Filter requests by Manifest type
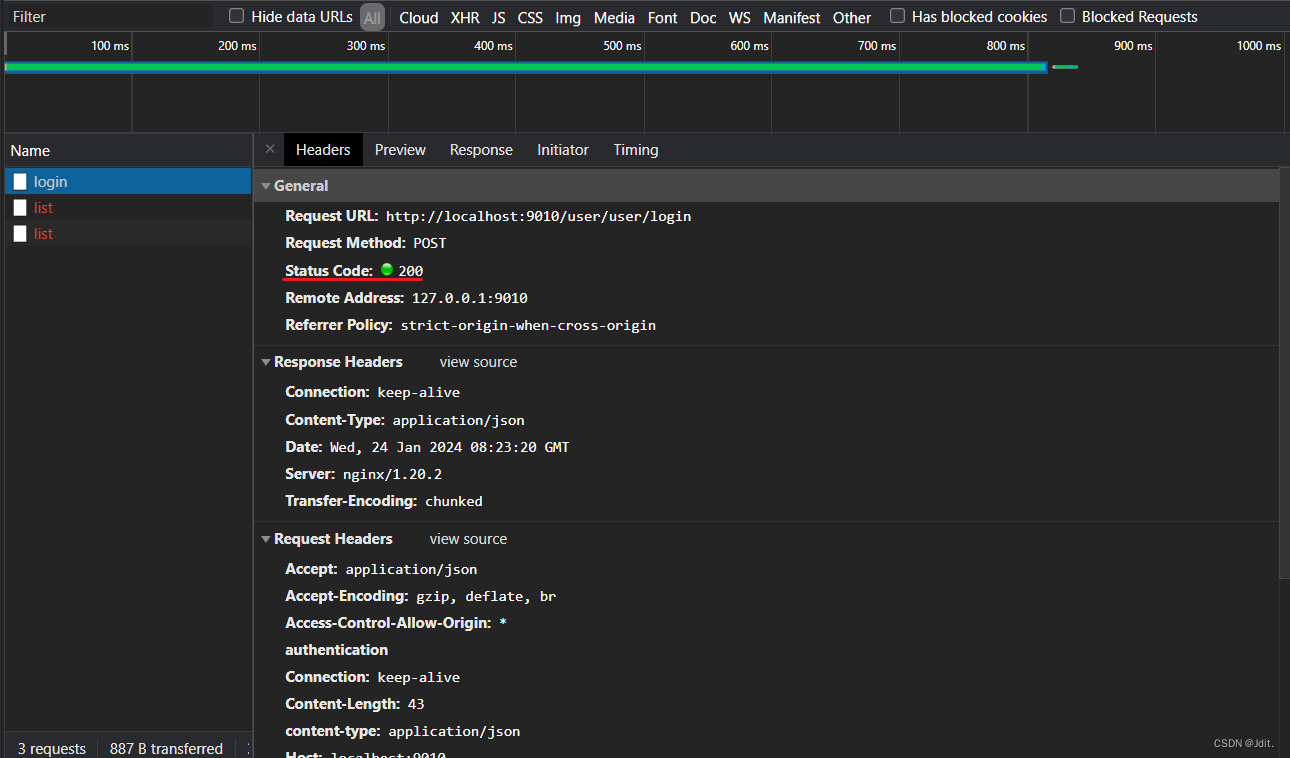Screen dimensions: 1290x758 (792, 17)
